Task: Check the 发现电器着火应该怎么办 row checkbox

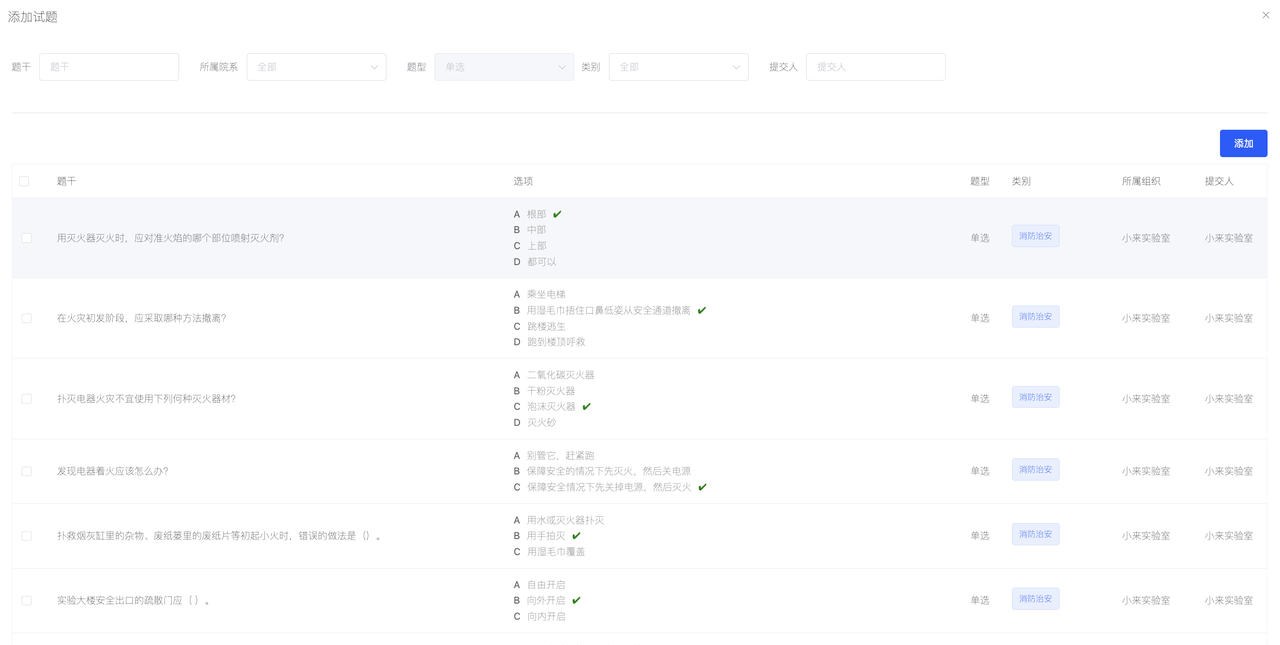Action: 26,471
